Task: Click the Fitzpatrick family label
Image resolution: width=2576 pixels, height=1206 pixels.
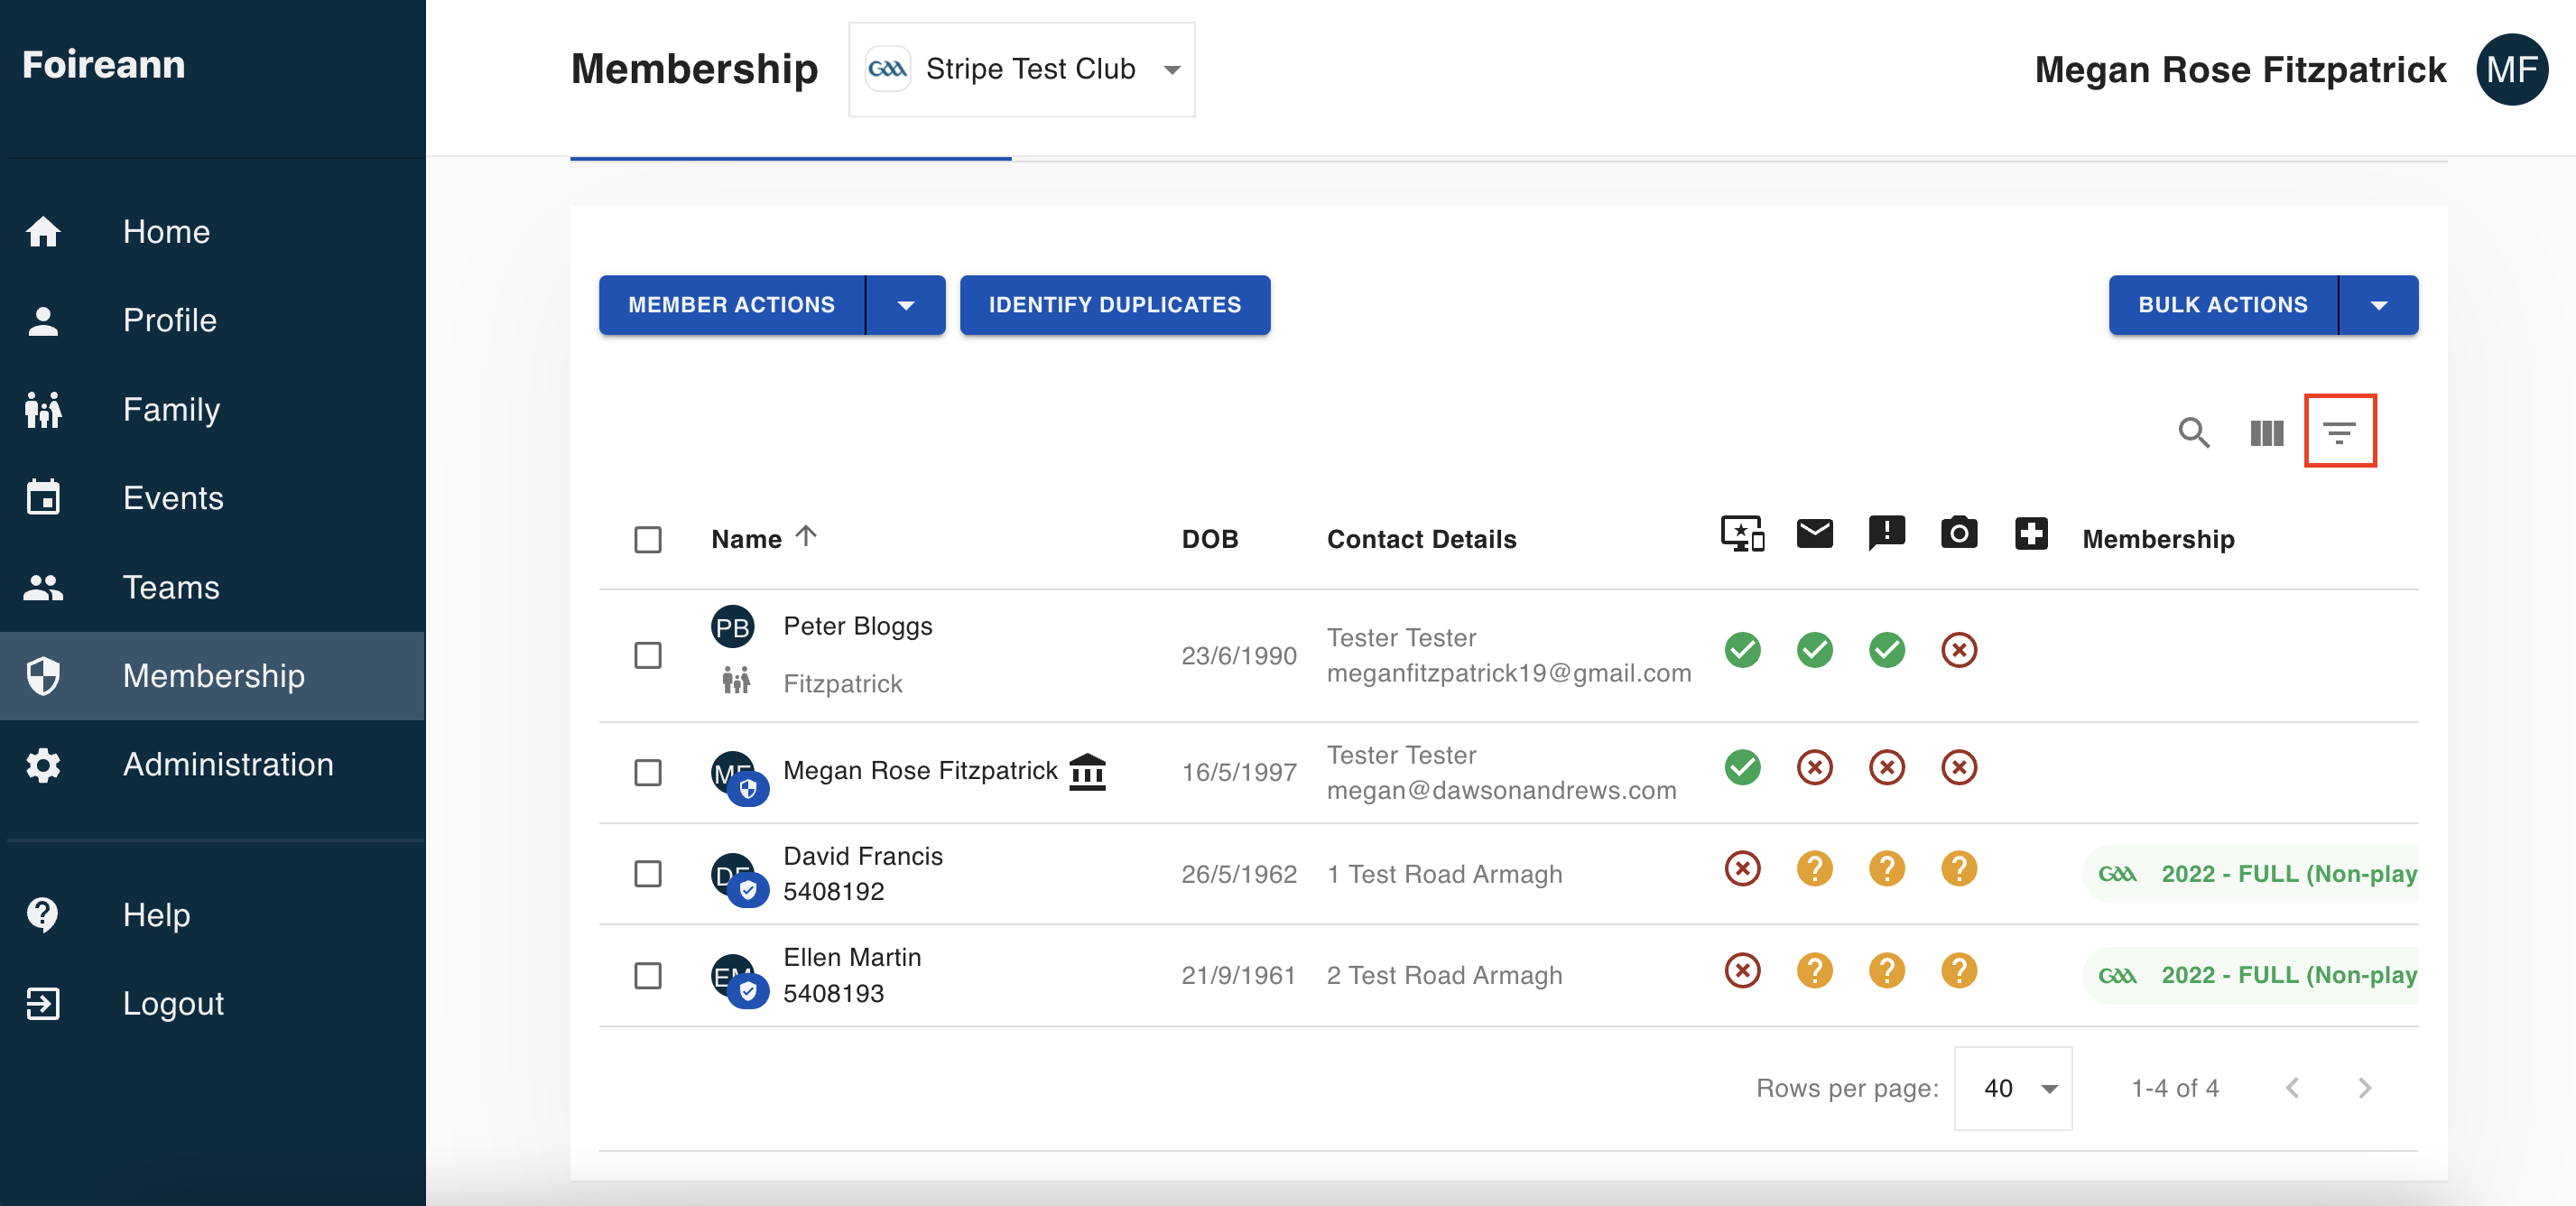Action: point(842,683)
